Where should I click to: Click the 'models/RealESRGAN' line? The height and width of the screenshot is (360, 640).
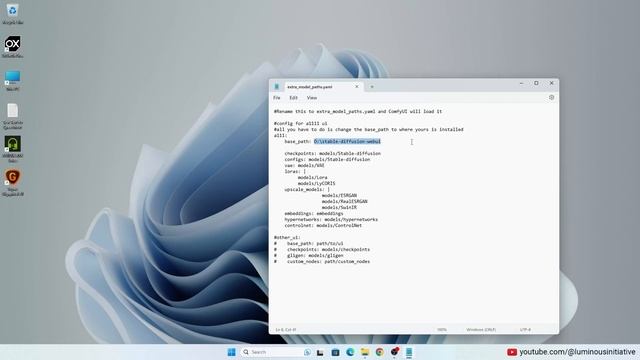[344, 202]
